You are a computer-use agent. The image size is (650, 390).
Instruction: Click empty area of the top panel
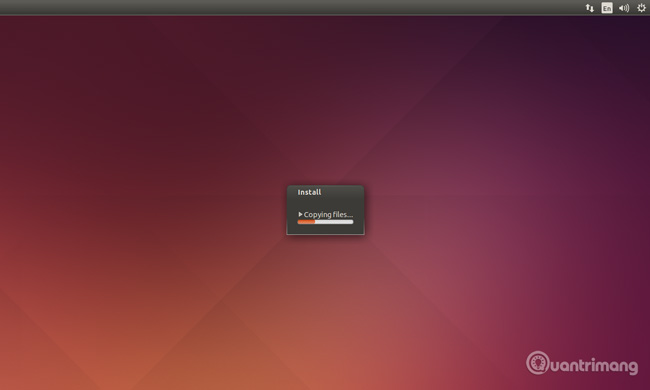pyautogui.click(x=290, y=7)
